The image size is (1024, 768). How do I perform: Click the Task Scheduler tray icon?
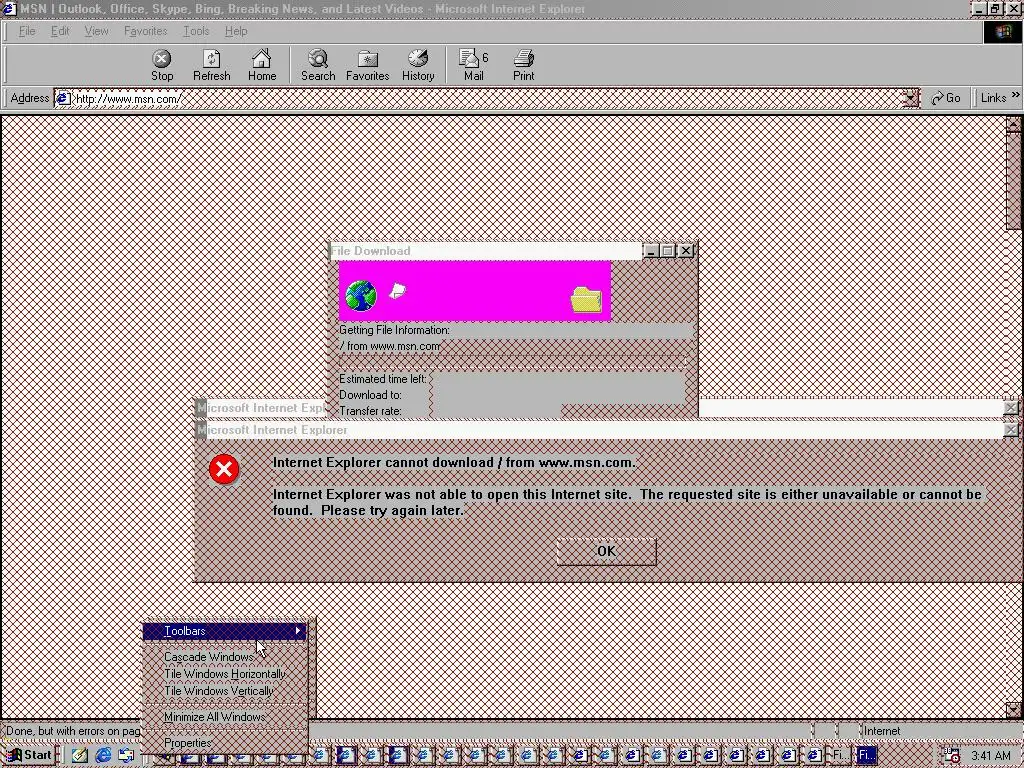952,756
